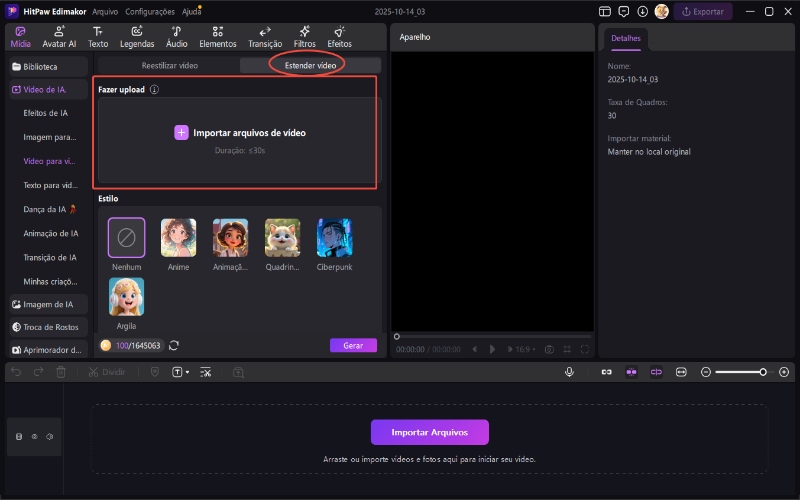Open Aprimorador d... section
This screenshot has width=800, height=500.
point(48,350)
